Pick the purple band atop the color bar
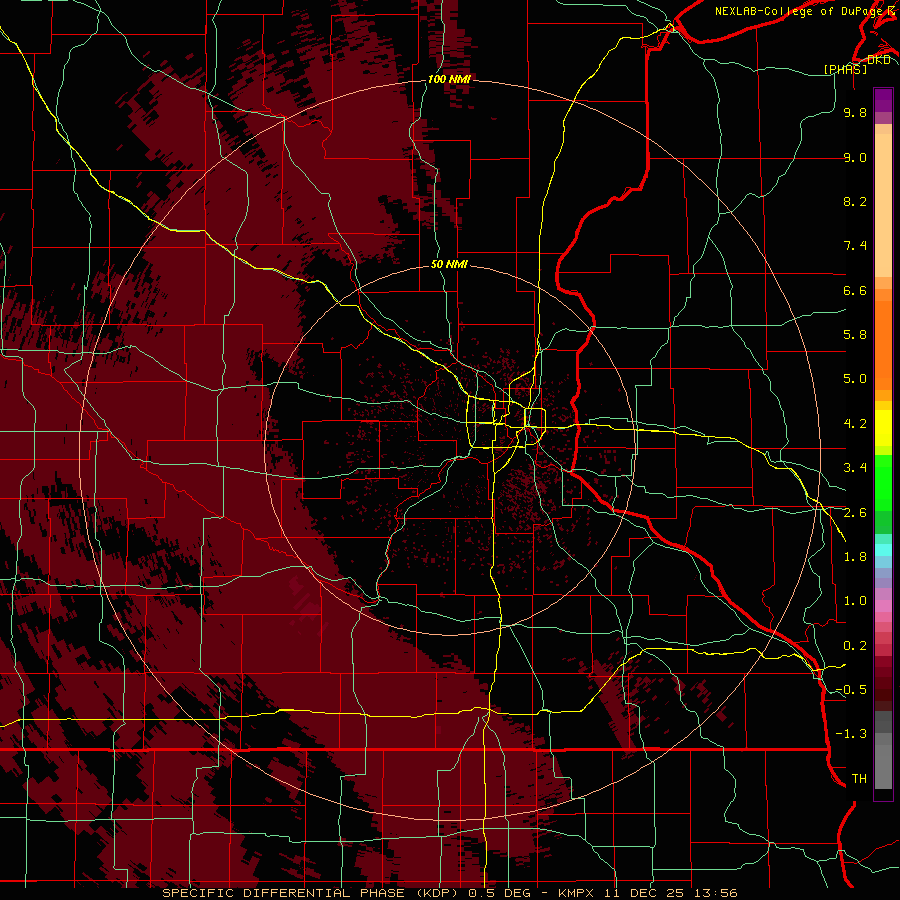900x900 pixels. coord(883,100)
